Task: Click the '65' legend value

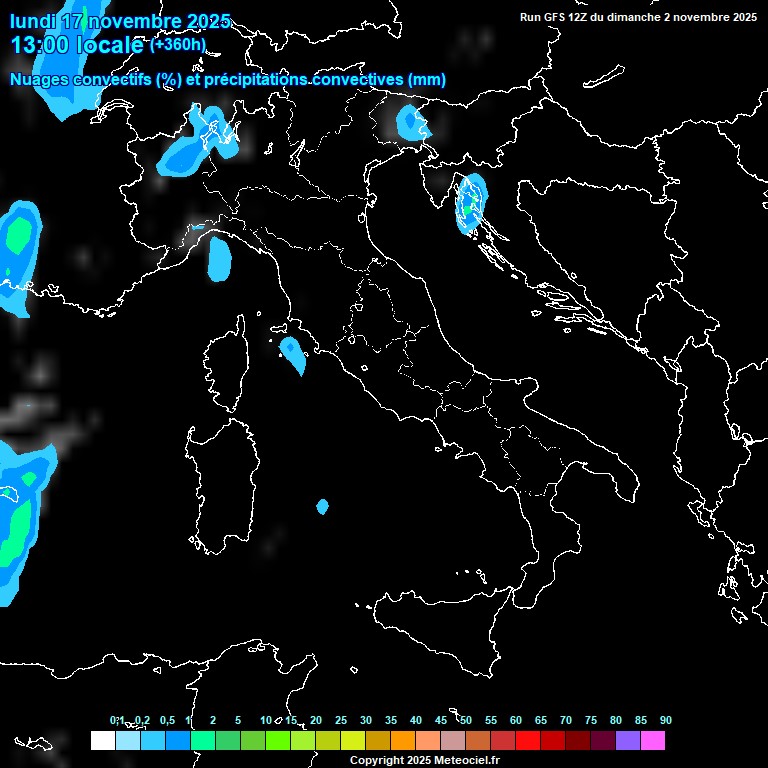Action: coord(541,720)
